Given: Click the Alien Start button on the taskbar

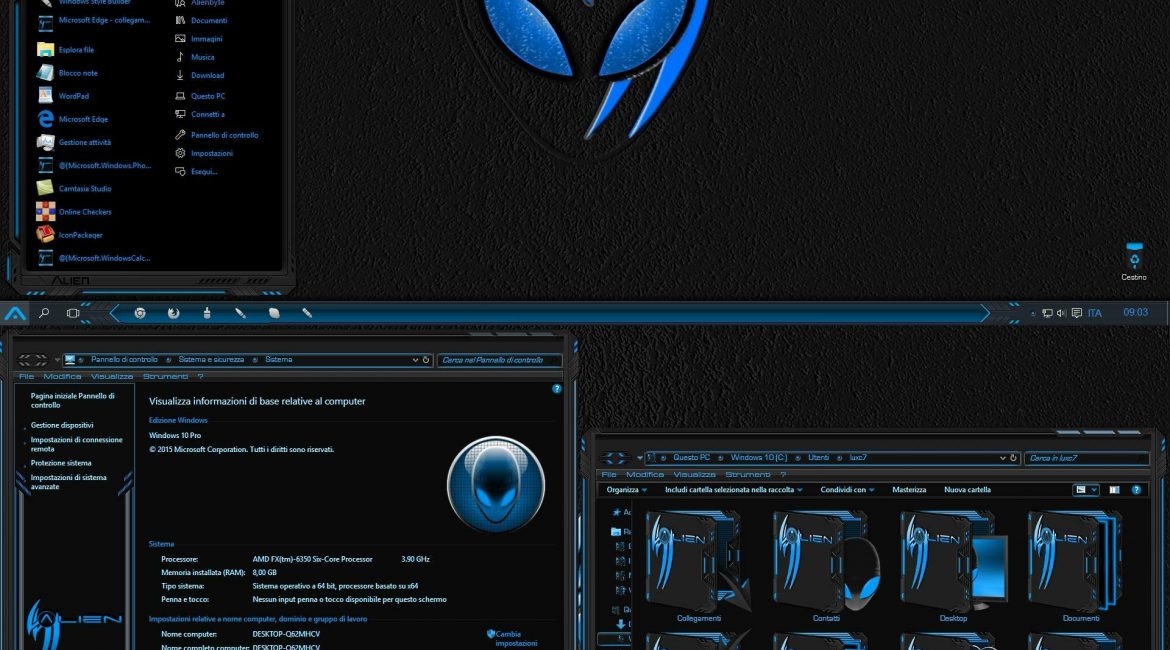Looking at the screenshot, I should tap(15, 313).
